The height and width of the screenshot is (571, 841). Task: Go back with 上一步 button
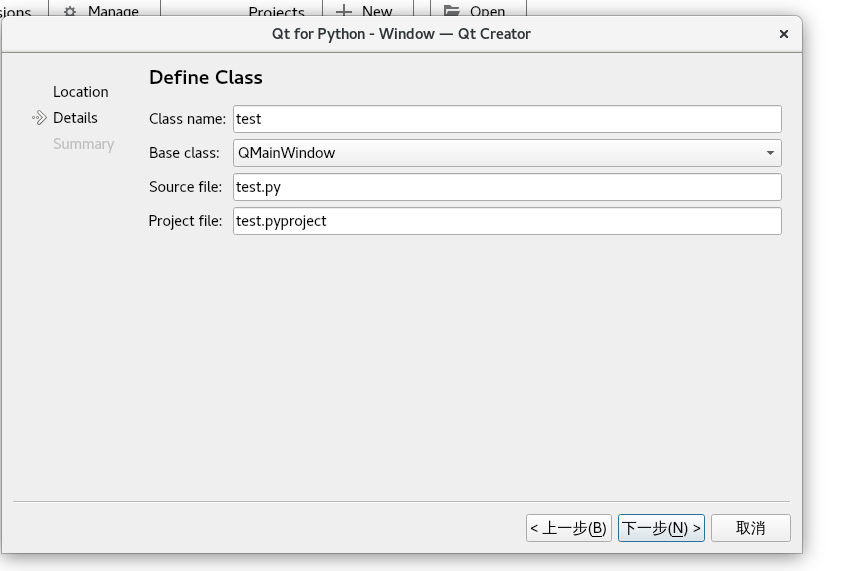[x=569, y=528]
